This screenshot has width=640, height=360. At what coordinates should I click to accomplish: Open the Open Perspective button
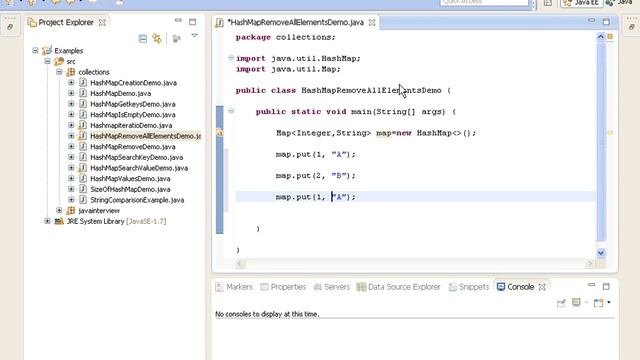click(548, 3)
